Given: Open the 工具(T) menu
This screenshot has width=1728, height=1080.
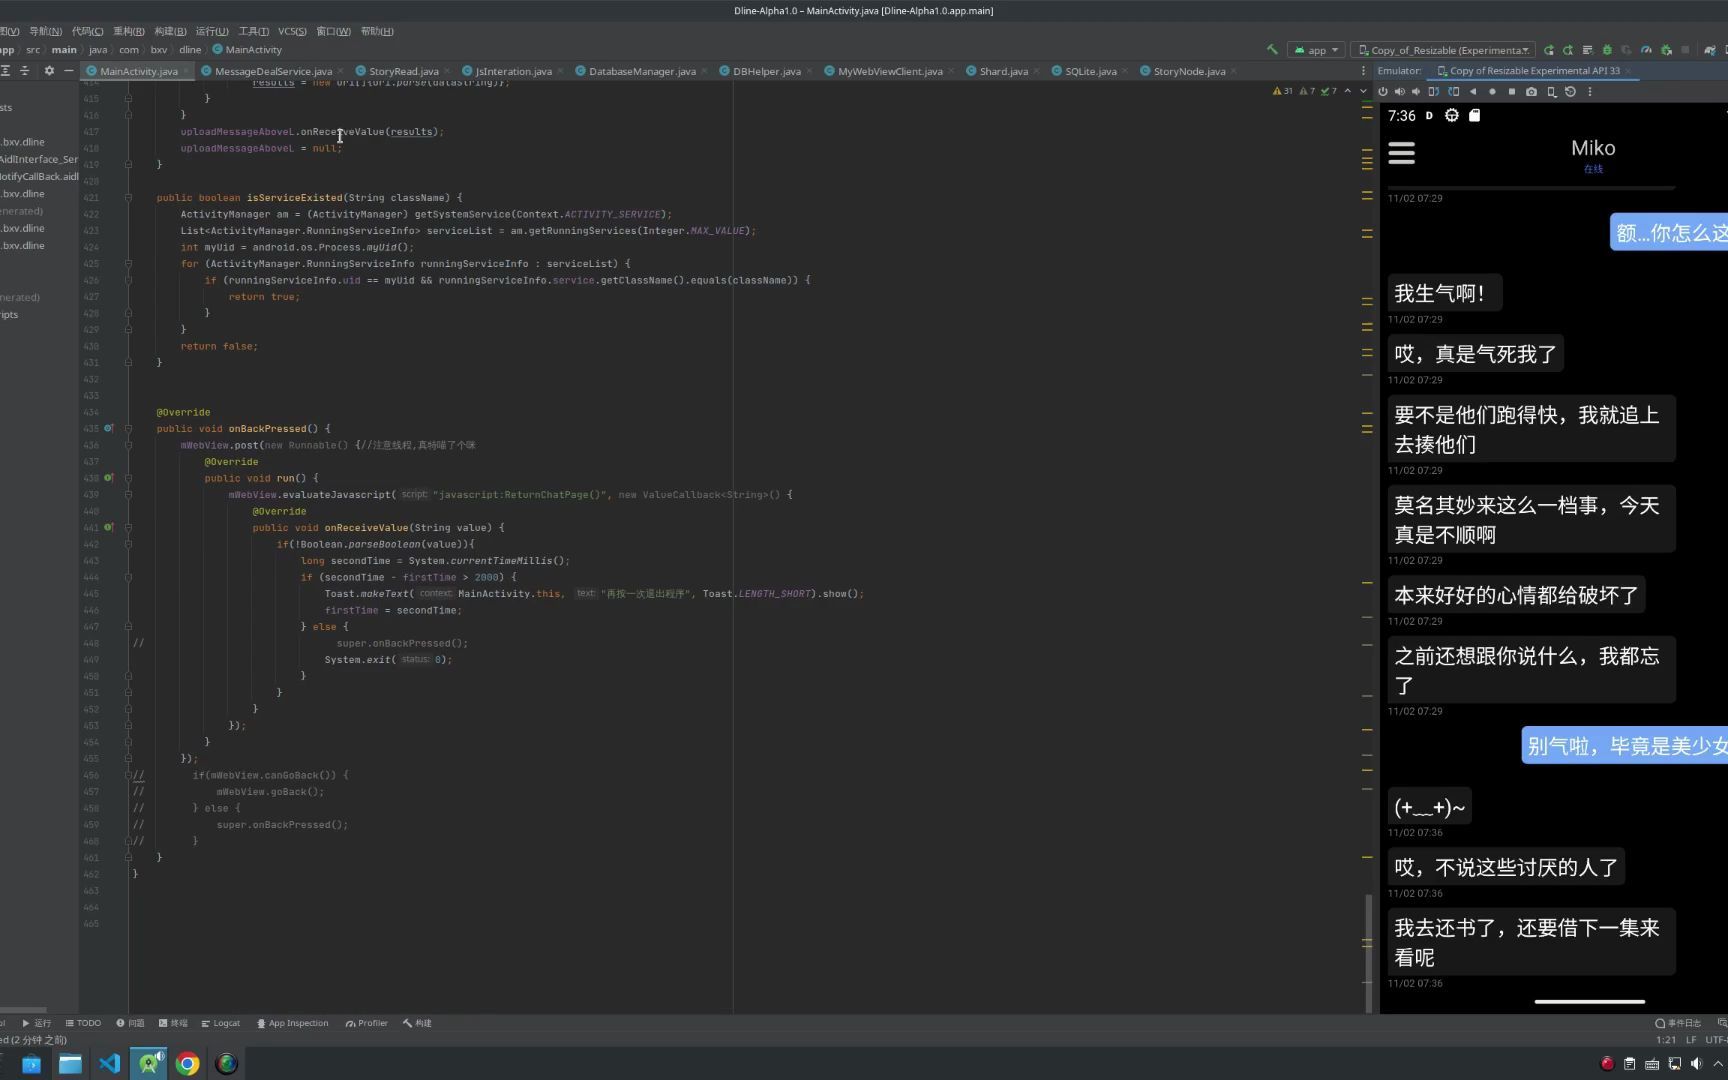Looking at the screenshot, I should (253, 31).
